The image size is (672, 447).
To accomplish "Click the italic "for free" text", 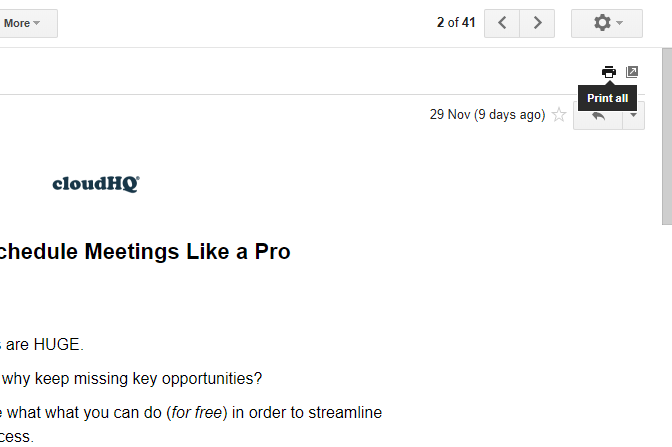I will [x=197, y=413].
